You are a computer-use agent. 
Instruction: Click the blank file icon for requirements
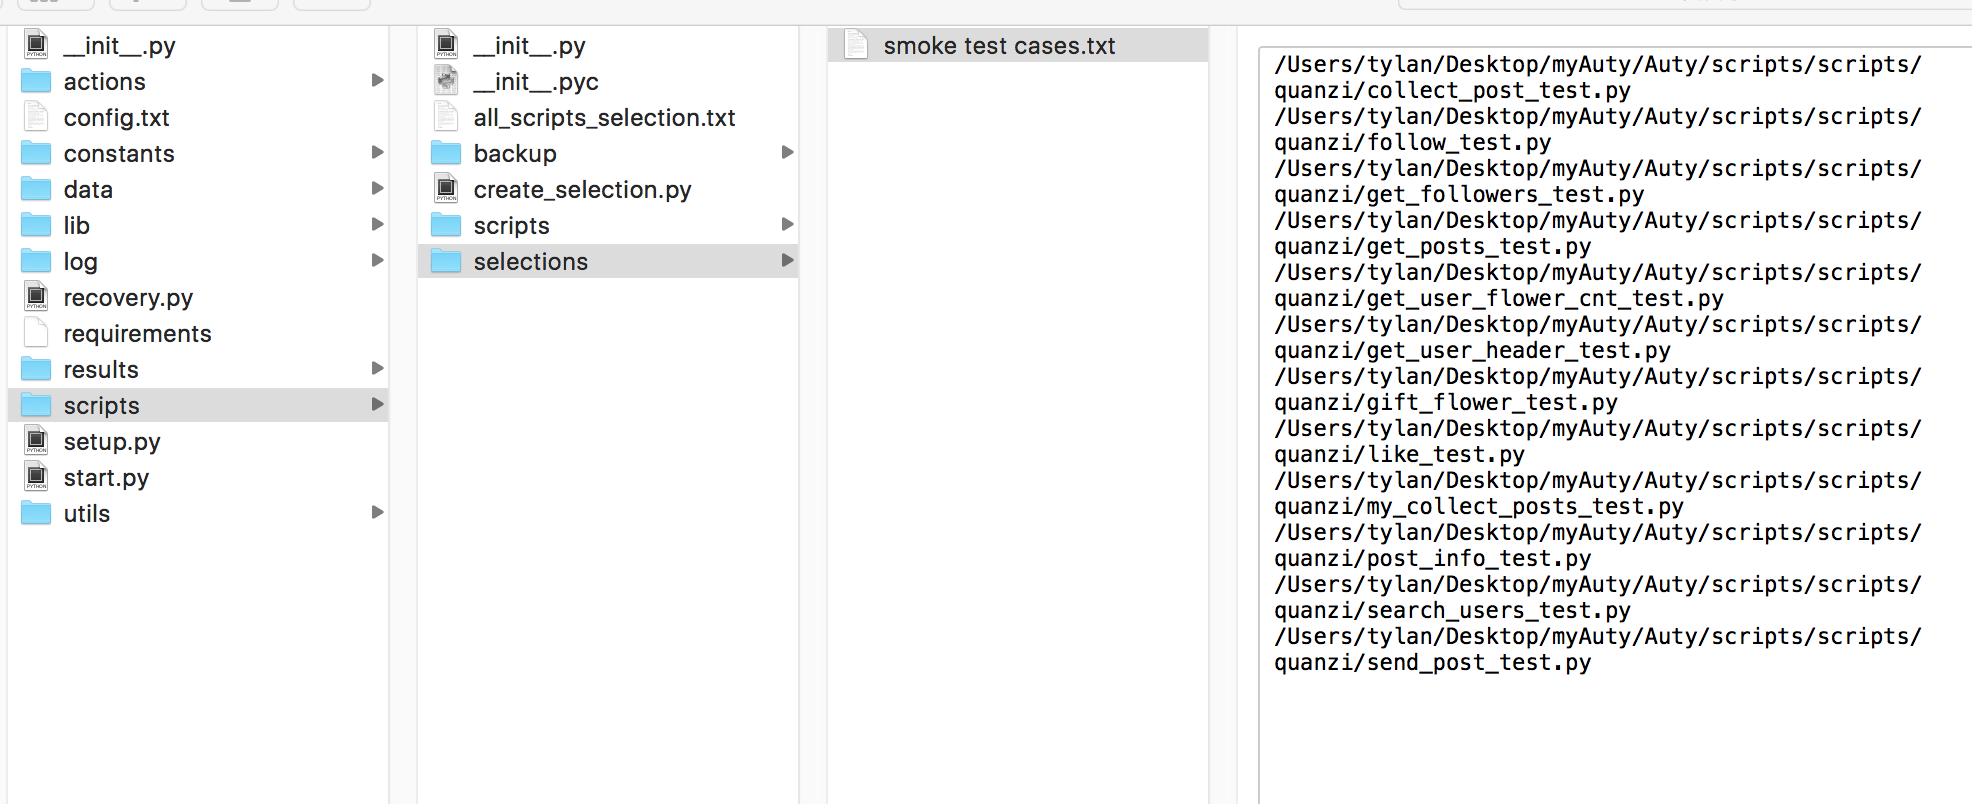click(x=37, y=333)
